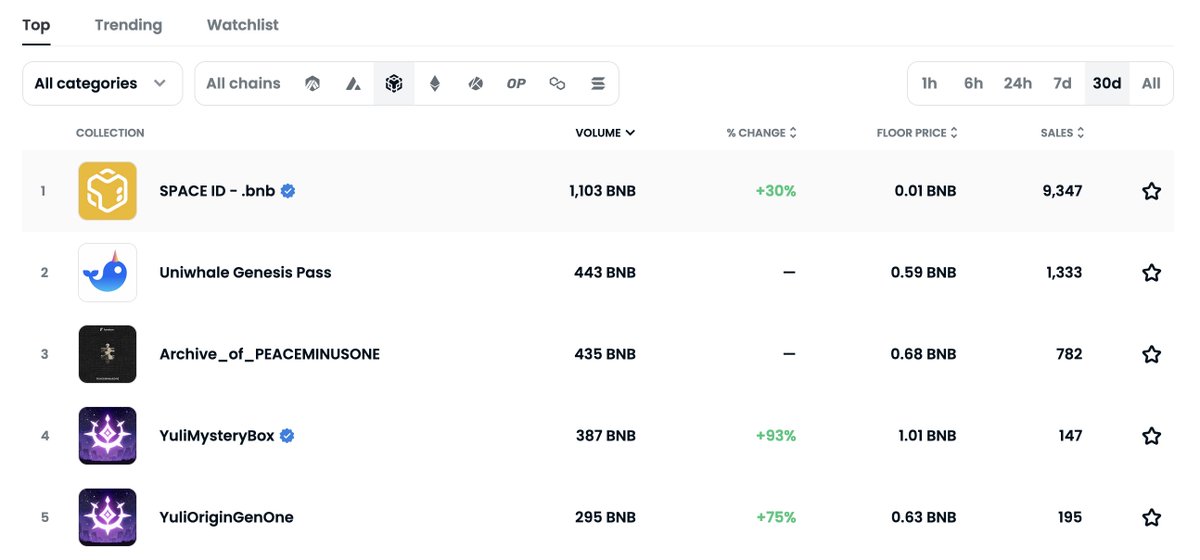Click the SPACE ID verified badge

coord(288,191)
